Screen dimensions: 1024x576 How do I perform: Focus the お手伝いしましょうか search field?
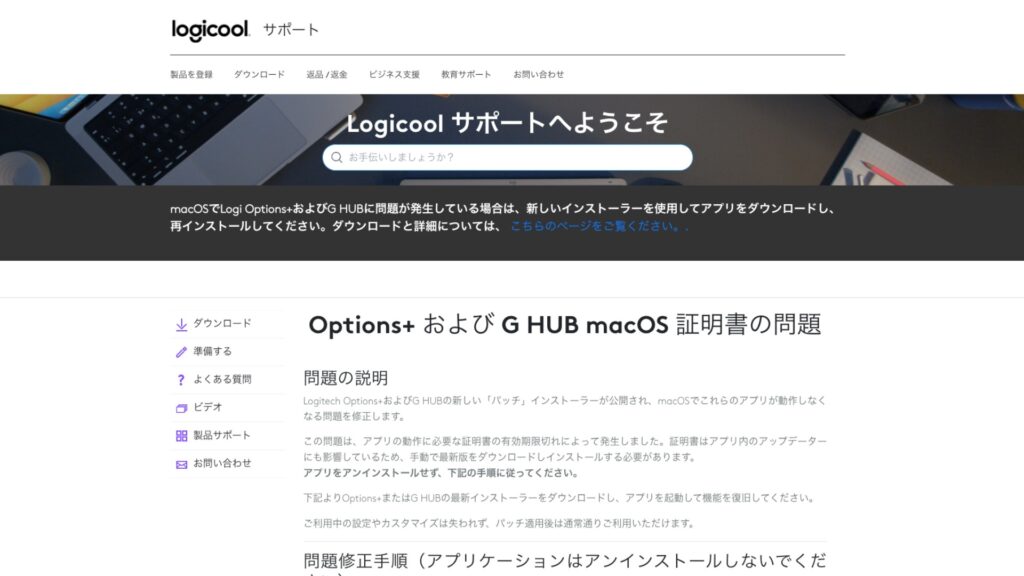click(515, 158)
